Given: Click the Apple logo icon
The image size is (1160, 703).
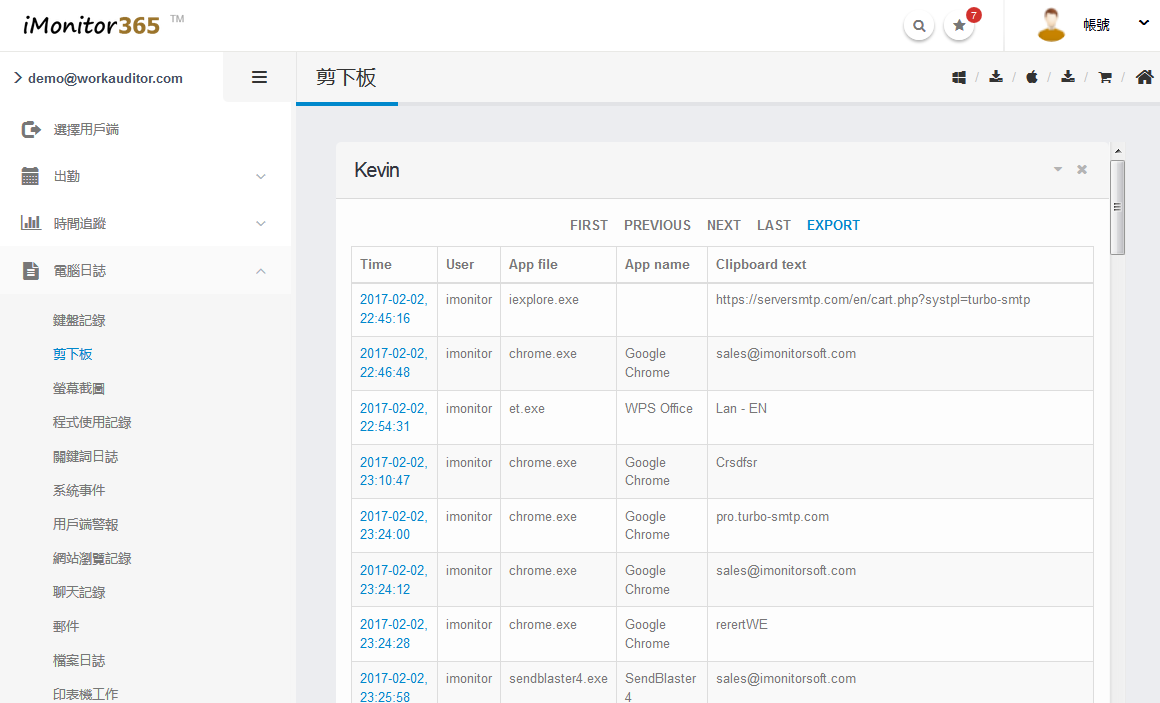Looking at the screenshot, I should point(1032,77).
